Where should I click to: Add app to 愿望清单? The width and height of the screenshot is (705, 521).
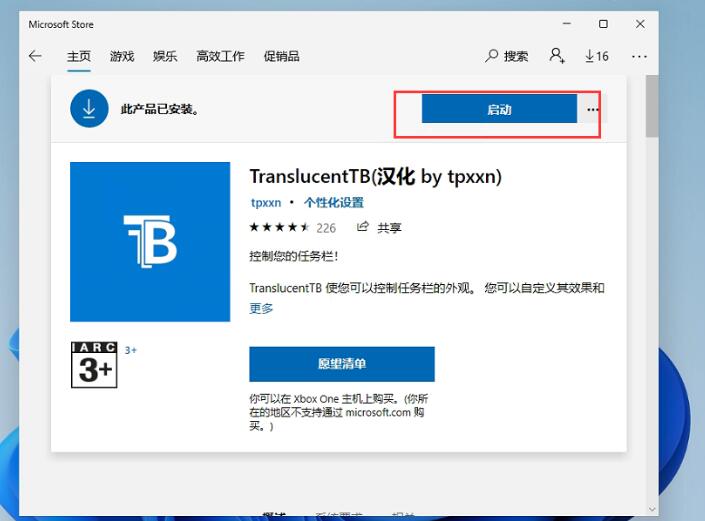coord(342,364)
